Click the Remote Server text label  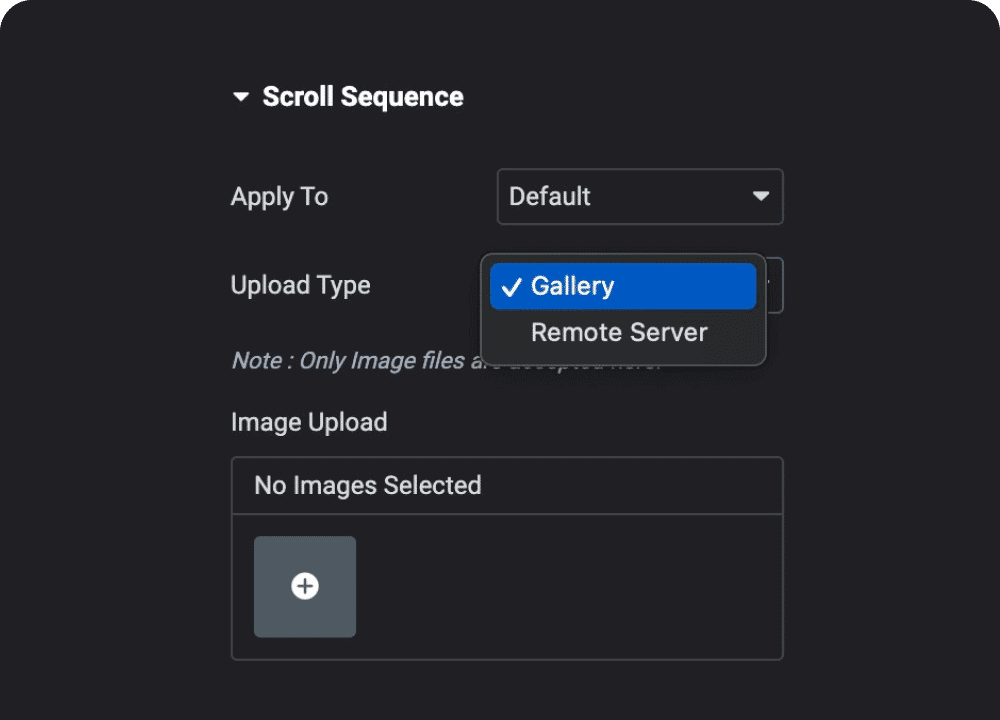(619, 333)
